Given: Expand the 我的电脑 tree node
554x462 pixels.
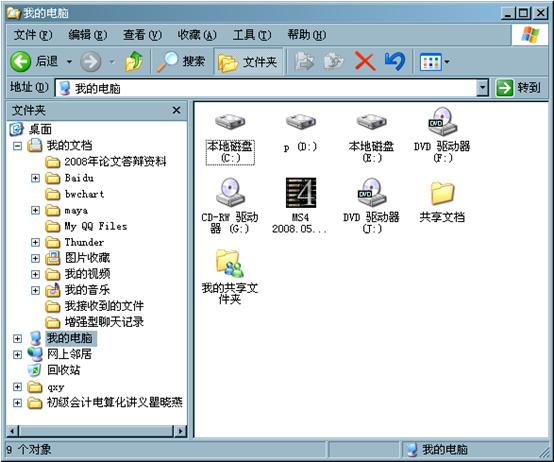Looking at the screenshot, I should click(17, 338).
